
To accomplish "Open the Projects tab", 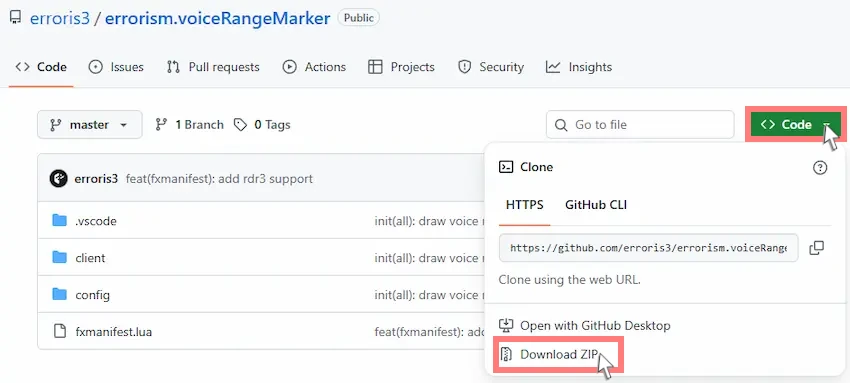I will click(x=401, y=67).
